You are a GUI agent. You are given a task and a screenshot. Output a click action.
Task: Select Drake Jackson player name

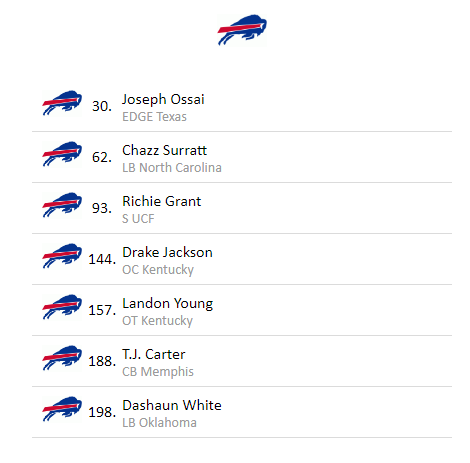tap(167, 252)
